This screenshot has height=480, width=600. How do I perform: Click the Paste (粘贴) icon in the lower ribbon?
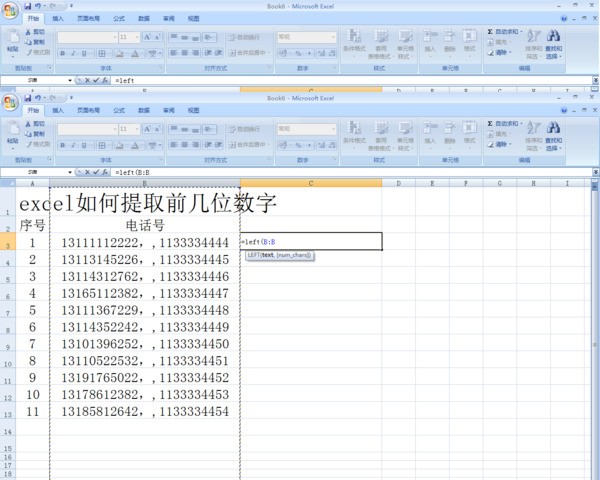[x=12, y=132]
